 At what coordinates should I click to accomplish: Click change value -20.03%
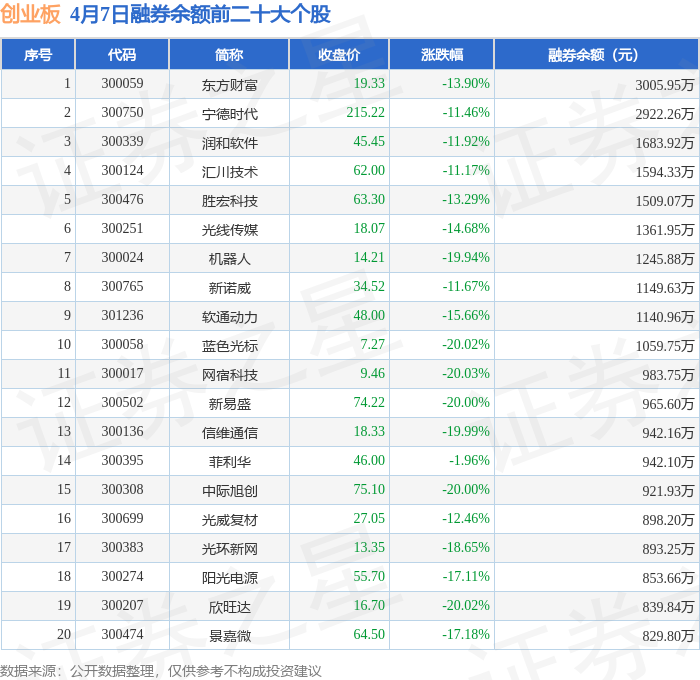pos(466,374)
